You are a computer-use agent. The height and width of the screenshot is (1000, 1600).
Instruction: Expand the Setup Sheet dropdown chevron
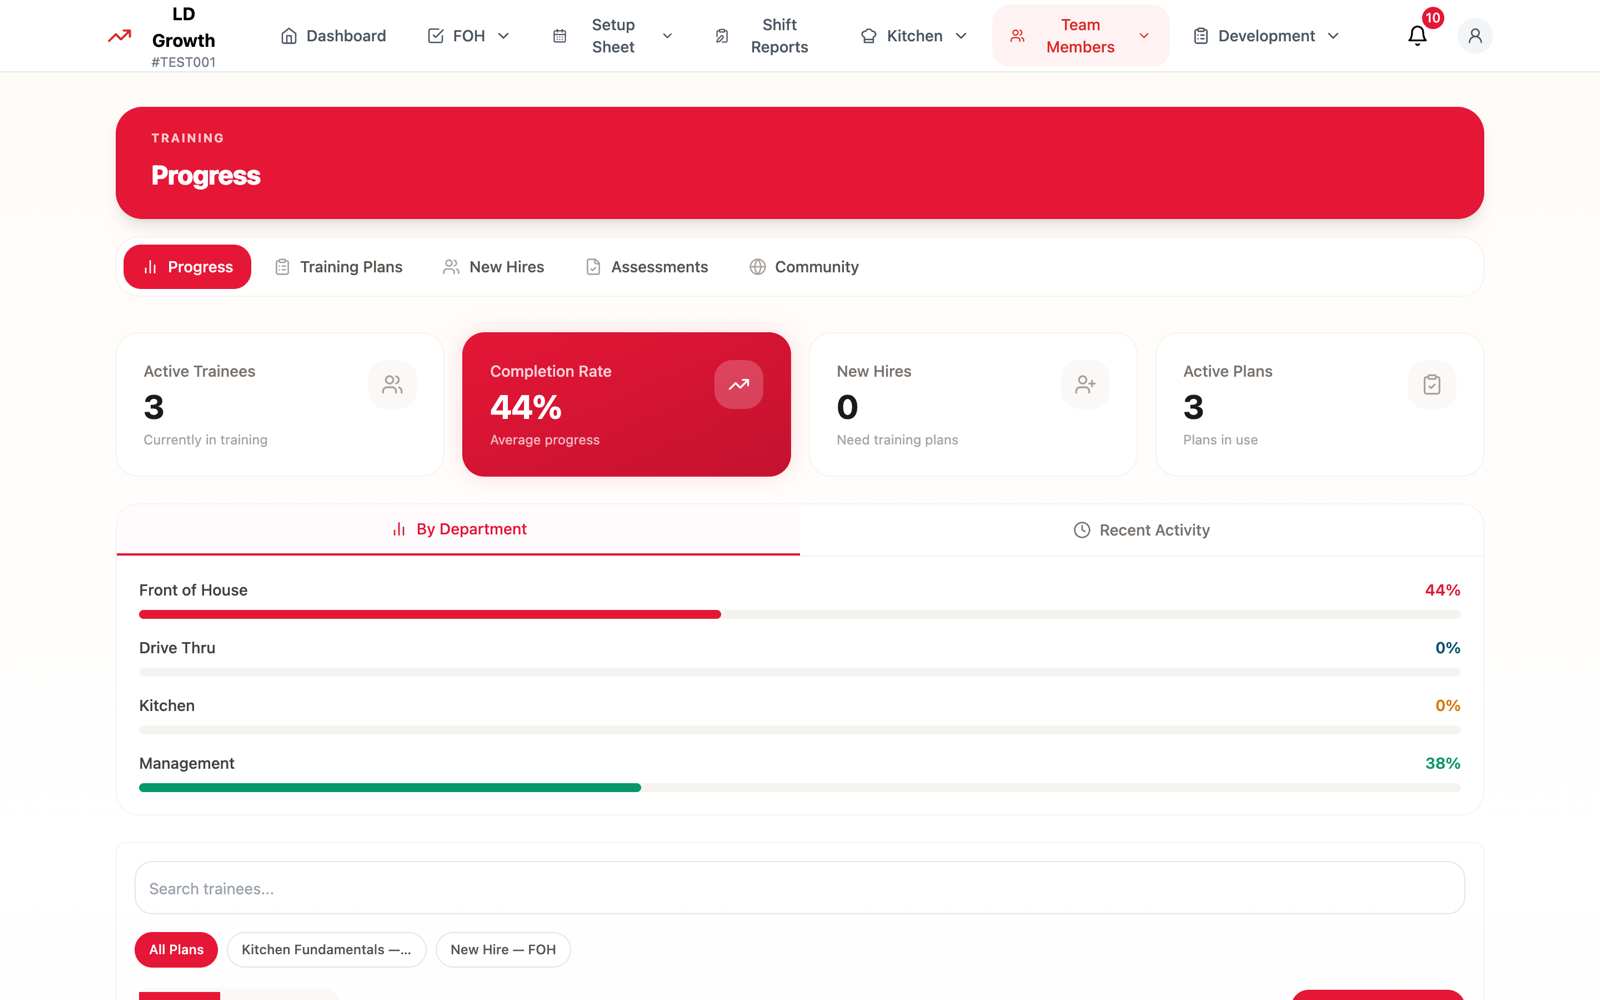click(x=667, y=36)
